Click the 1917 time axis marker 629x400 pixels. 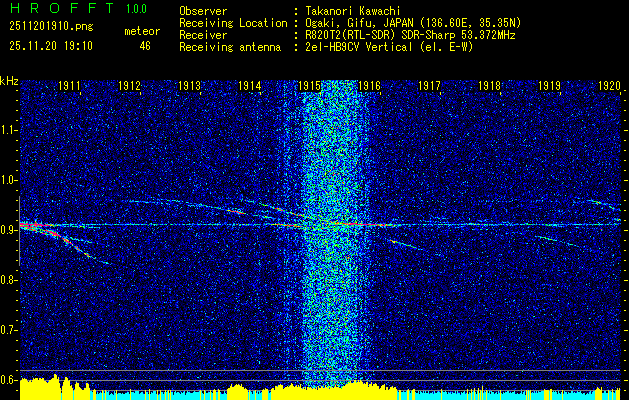click(x=429, y=85)
